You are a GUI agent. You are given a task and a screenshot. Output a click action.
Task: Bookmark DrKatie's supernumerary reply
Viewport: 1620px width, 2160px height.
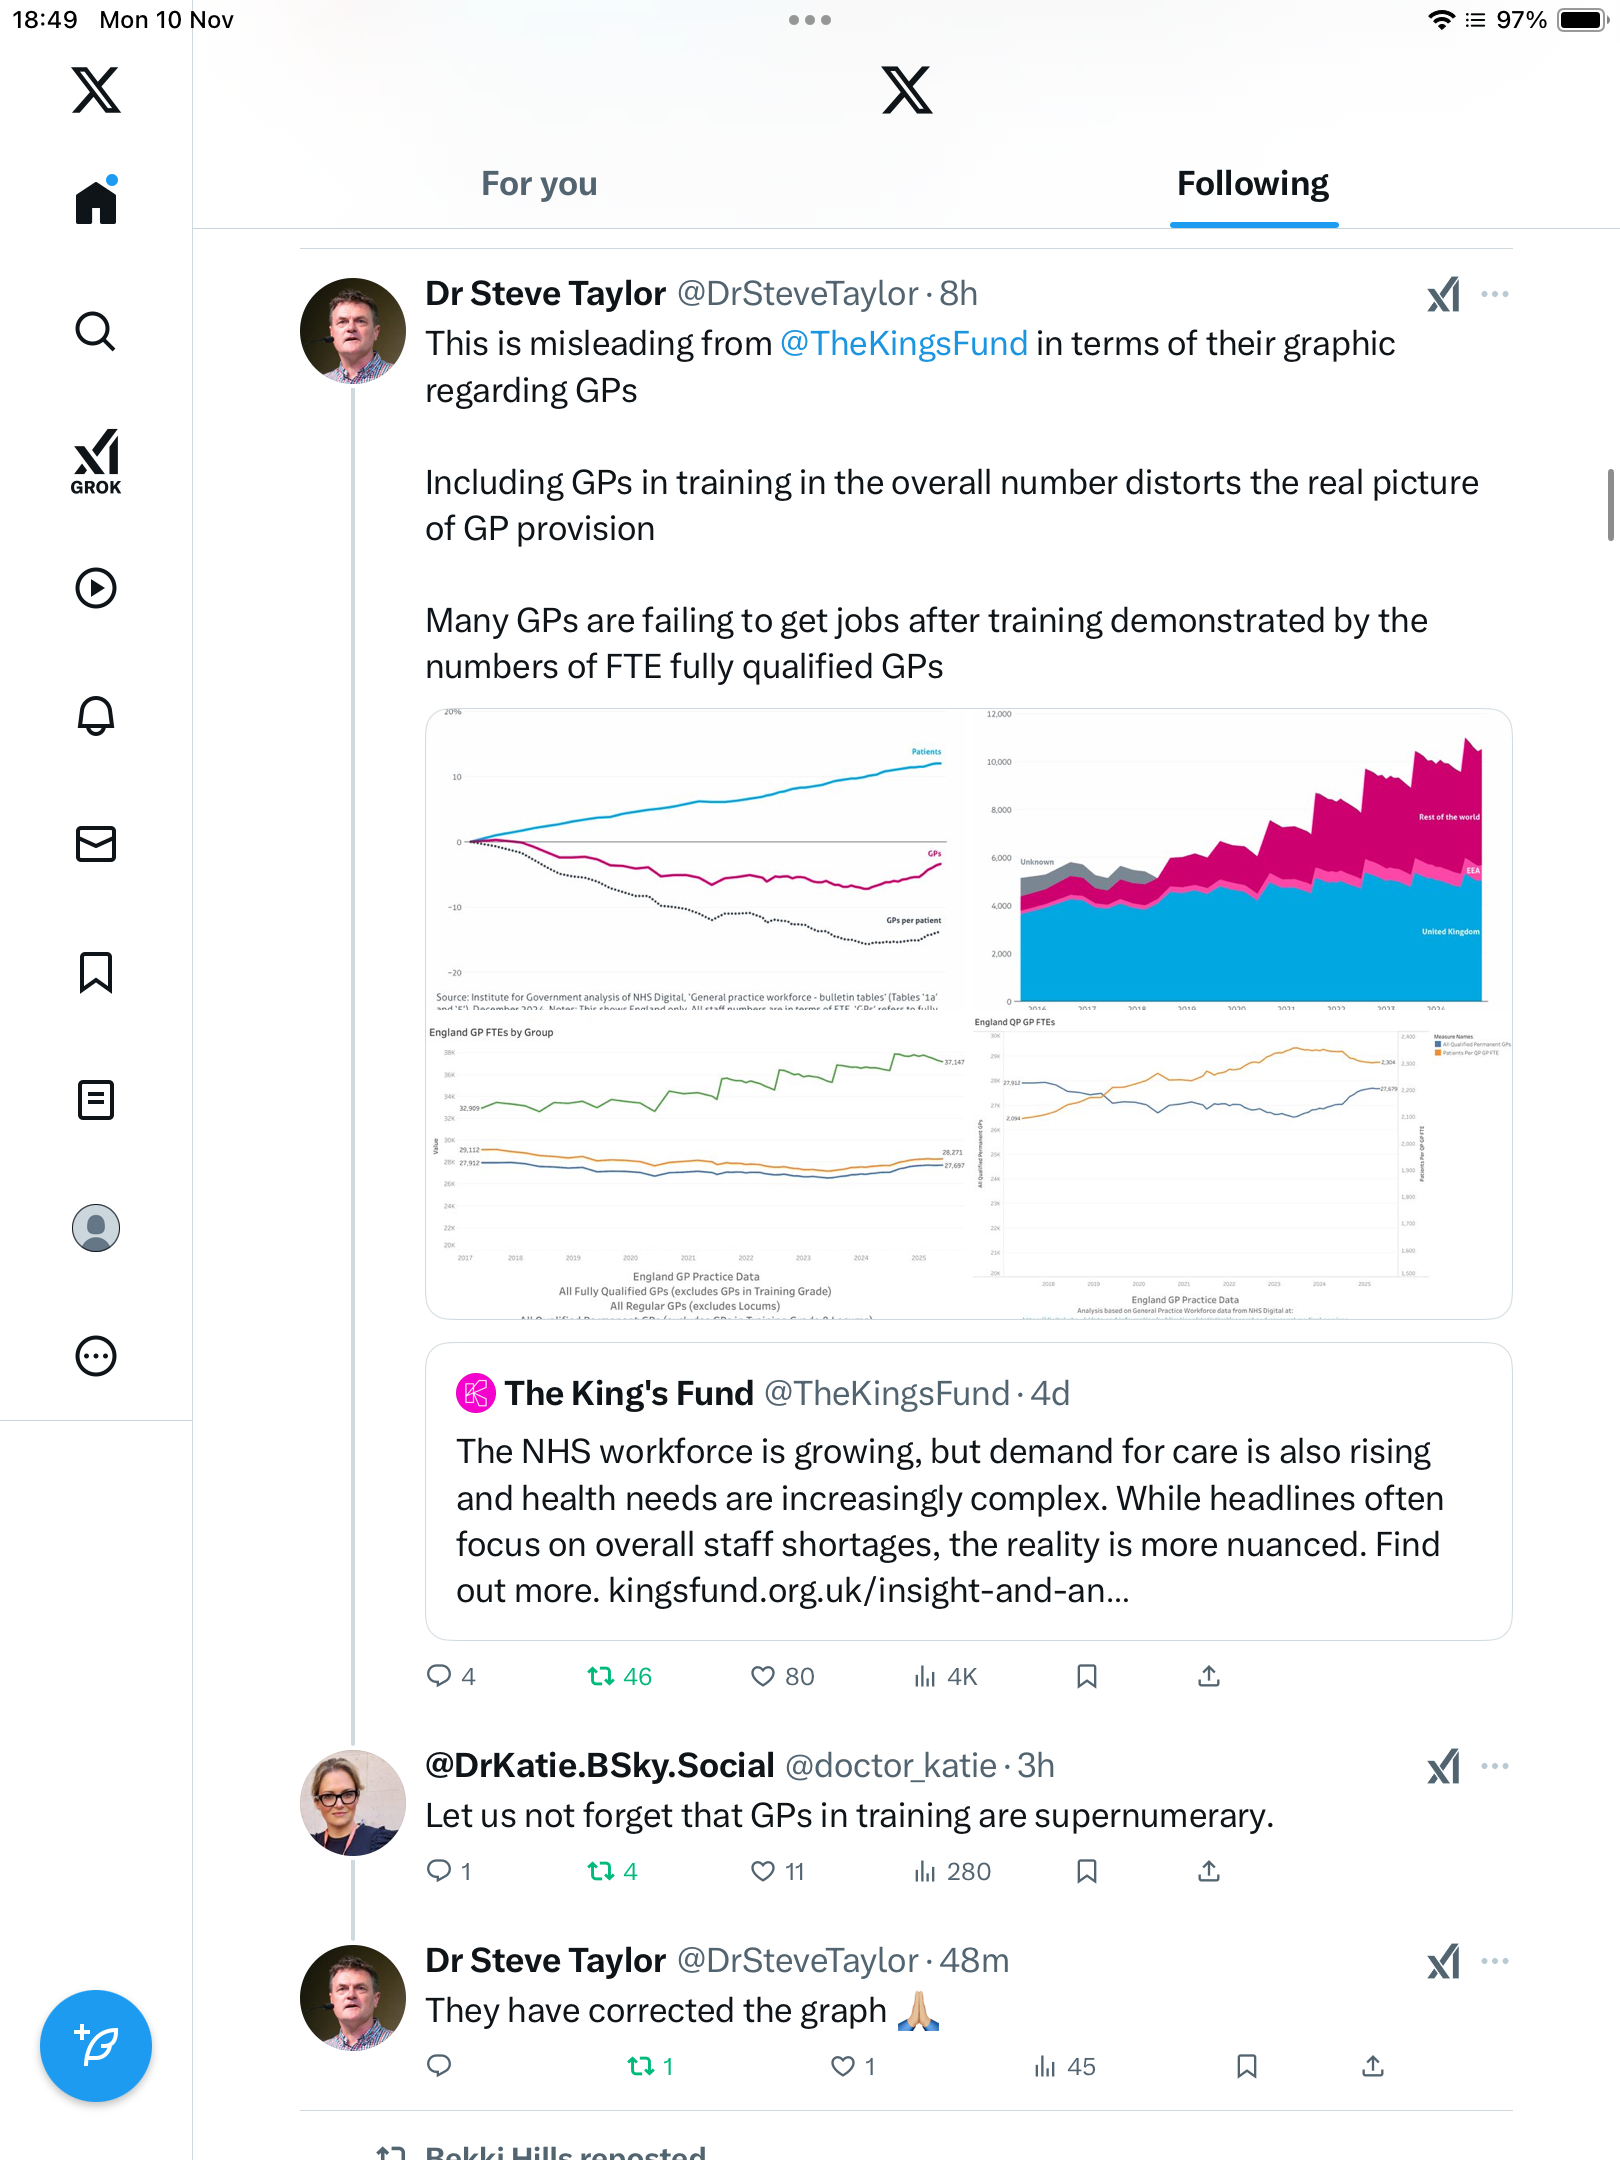point(1087,1871)
